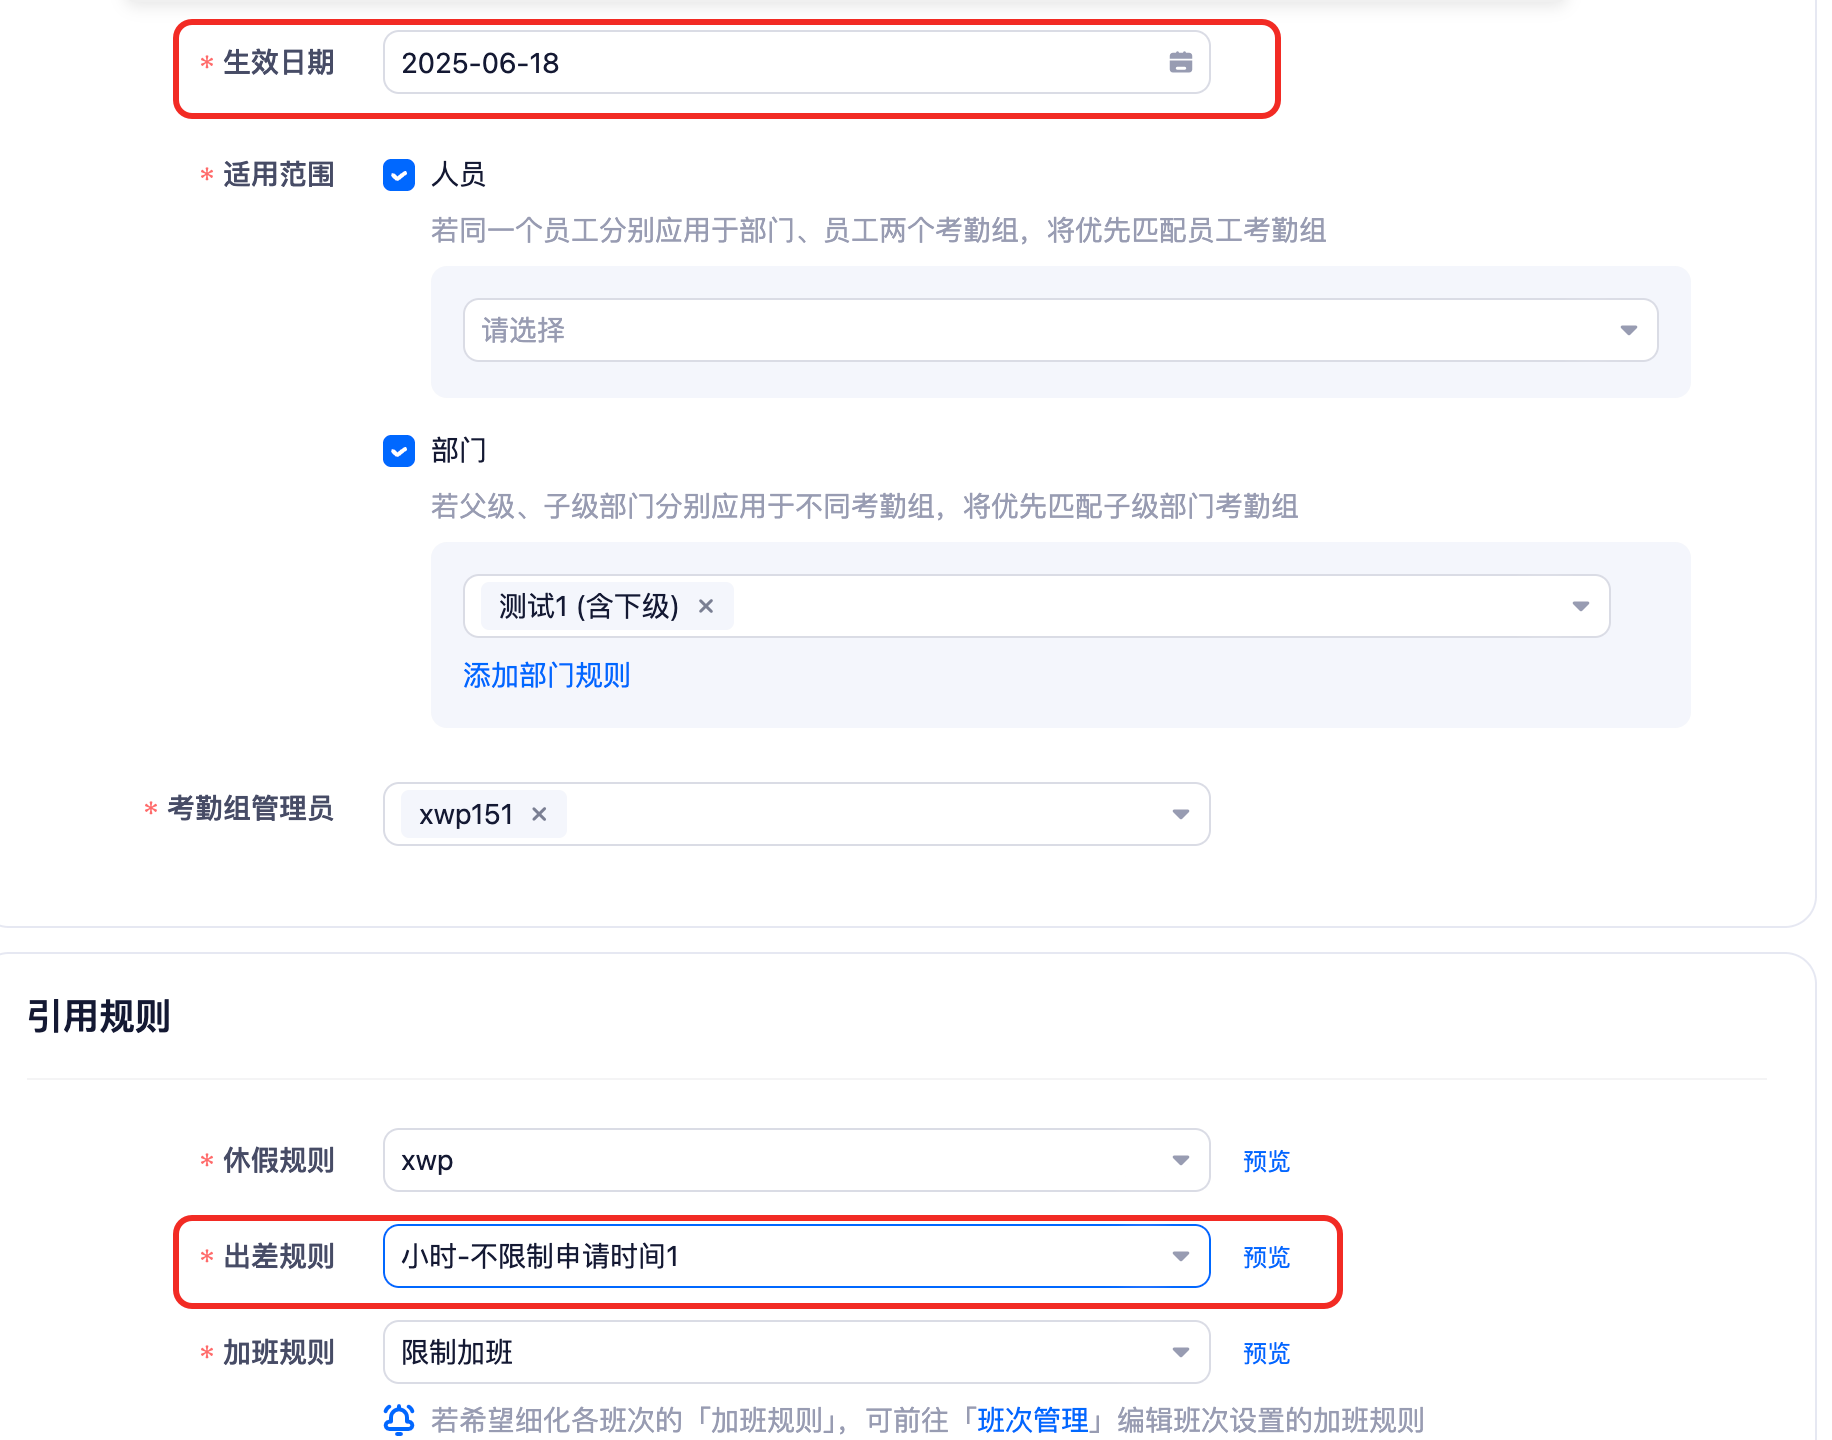The image size is (1832, 1440).
Task: Open the calendar icon for 生效日期
Action: click(1180, 63)
